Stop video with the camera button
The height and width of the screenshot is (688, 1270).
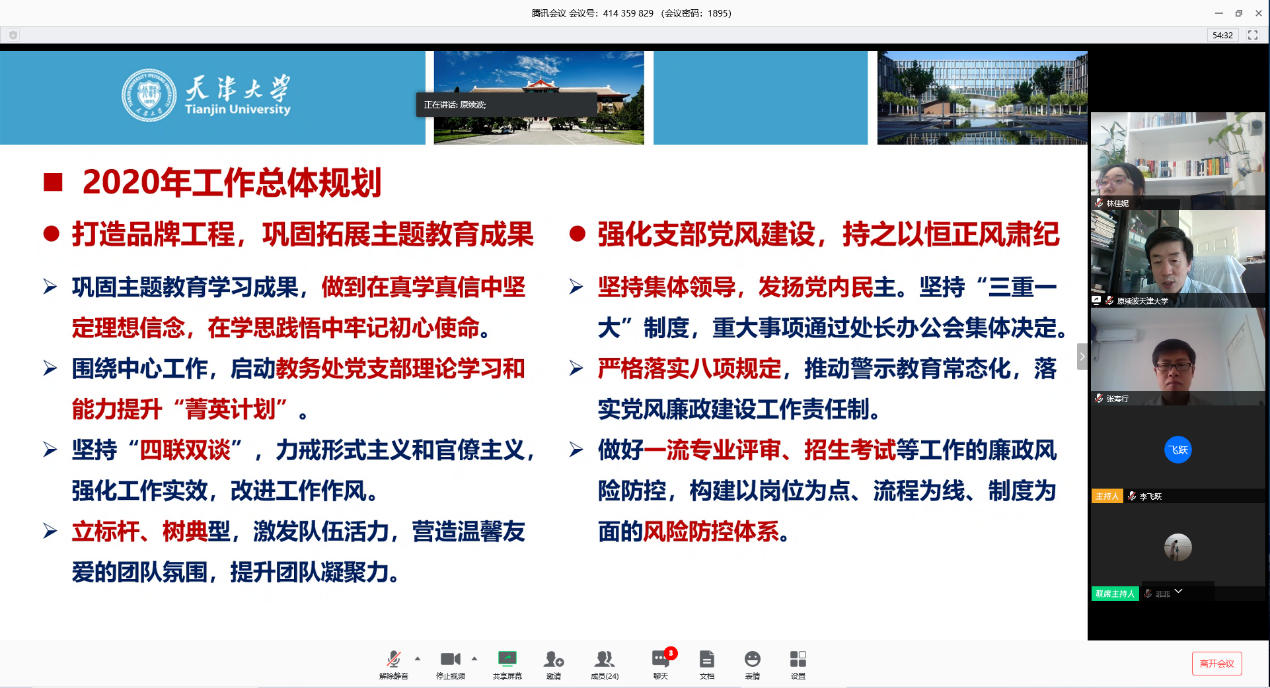coord(450,660)
